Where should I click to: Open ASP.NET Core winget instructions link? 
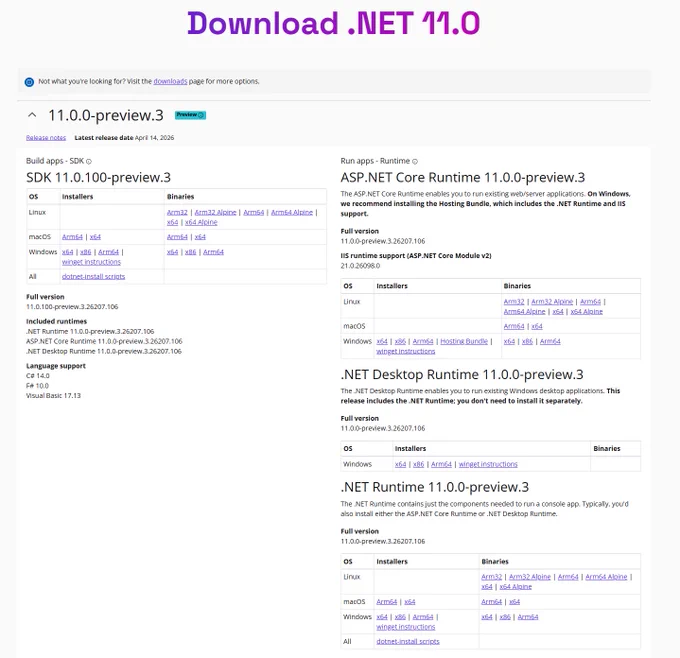pos(406,351)
